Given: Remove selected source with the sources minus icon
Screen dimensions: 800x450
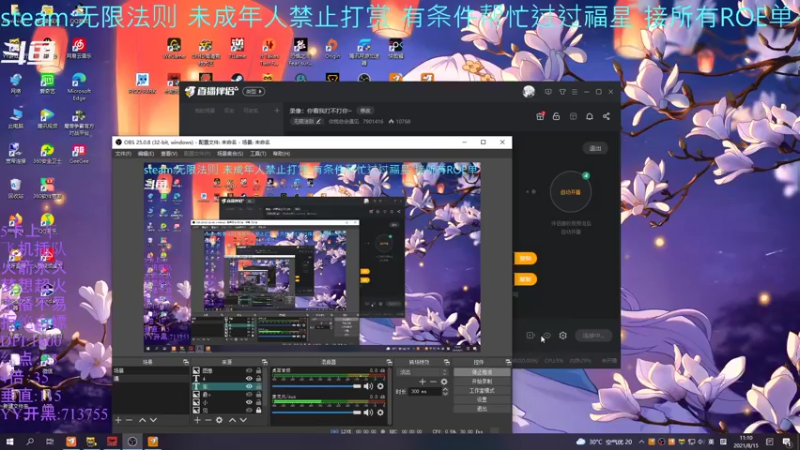Looking at the screenshot, I should coord(208,420).
